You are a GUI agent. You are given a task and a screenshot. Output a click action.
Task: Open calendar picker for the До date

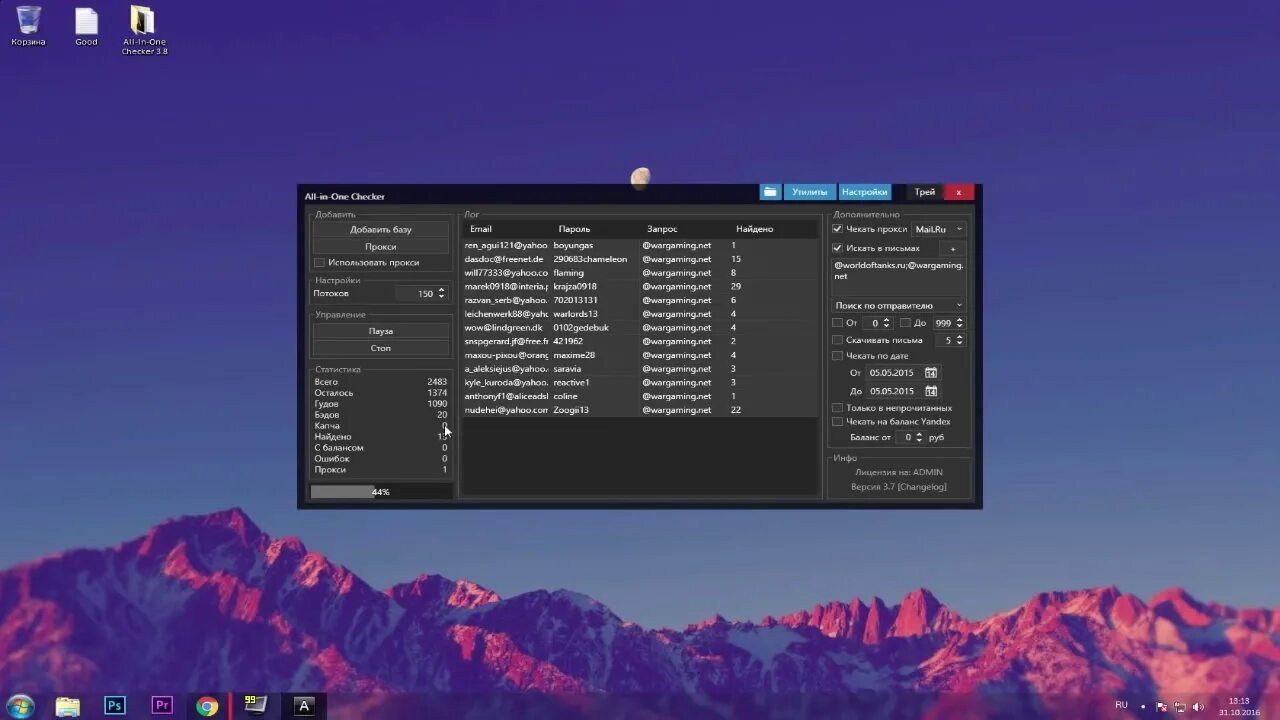click(931, 391)
